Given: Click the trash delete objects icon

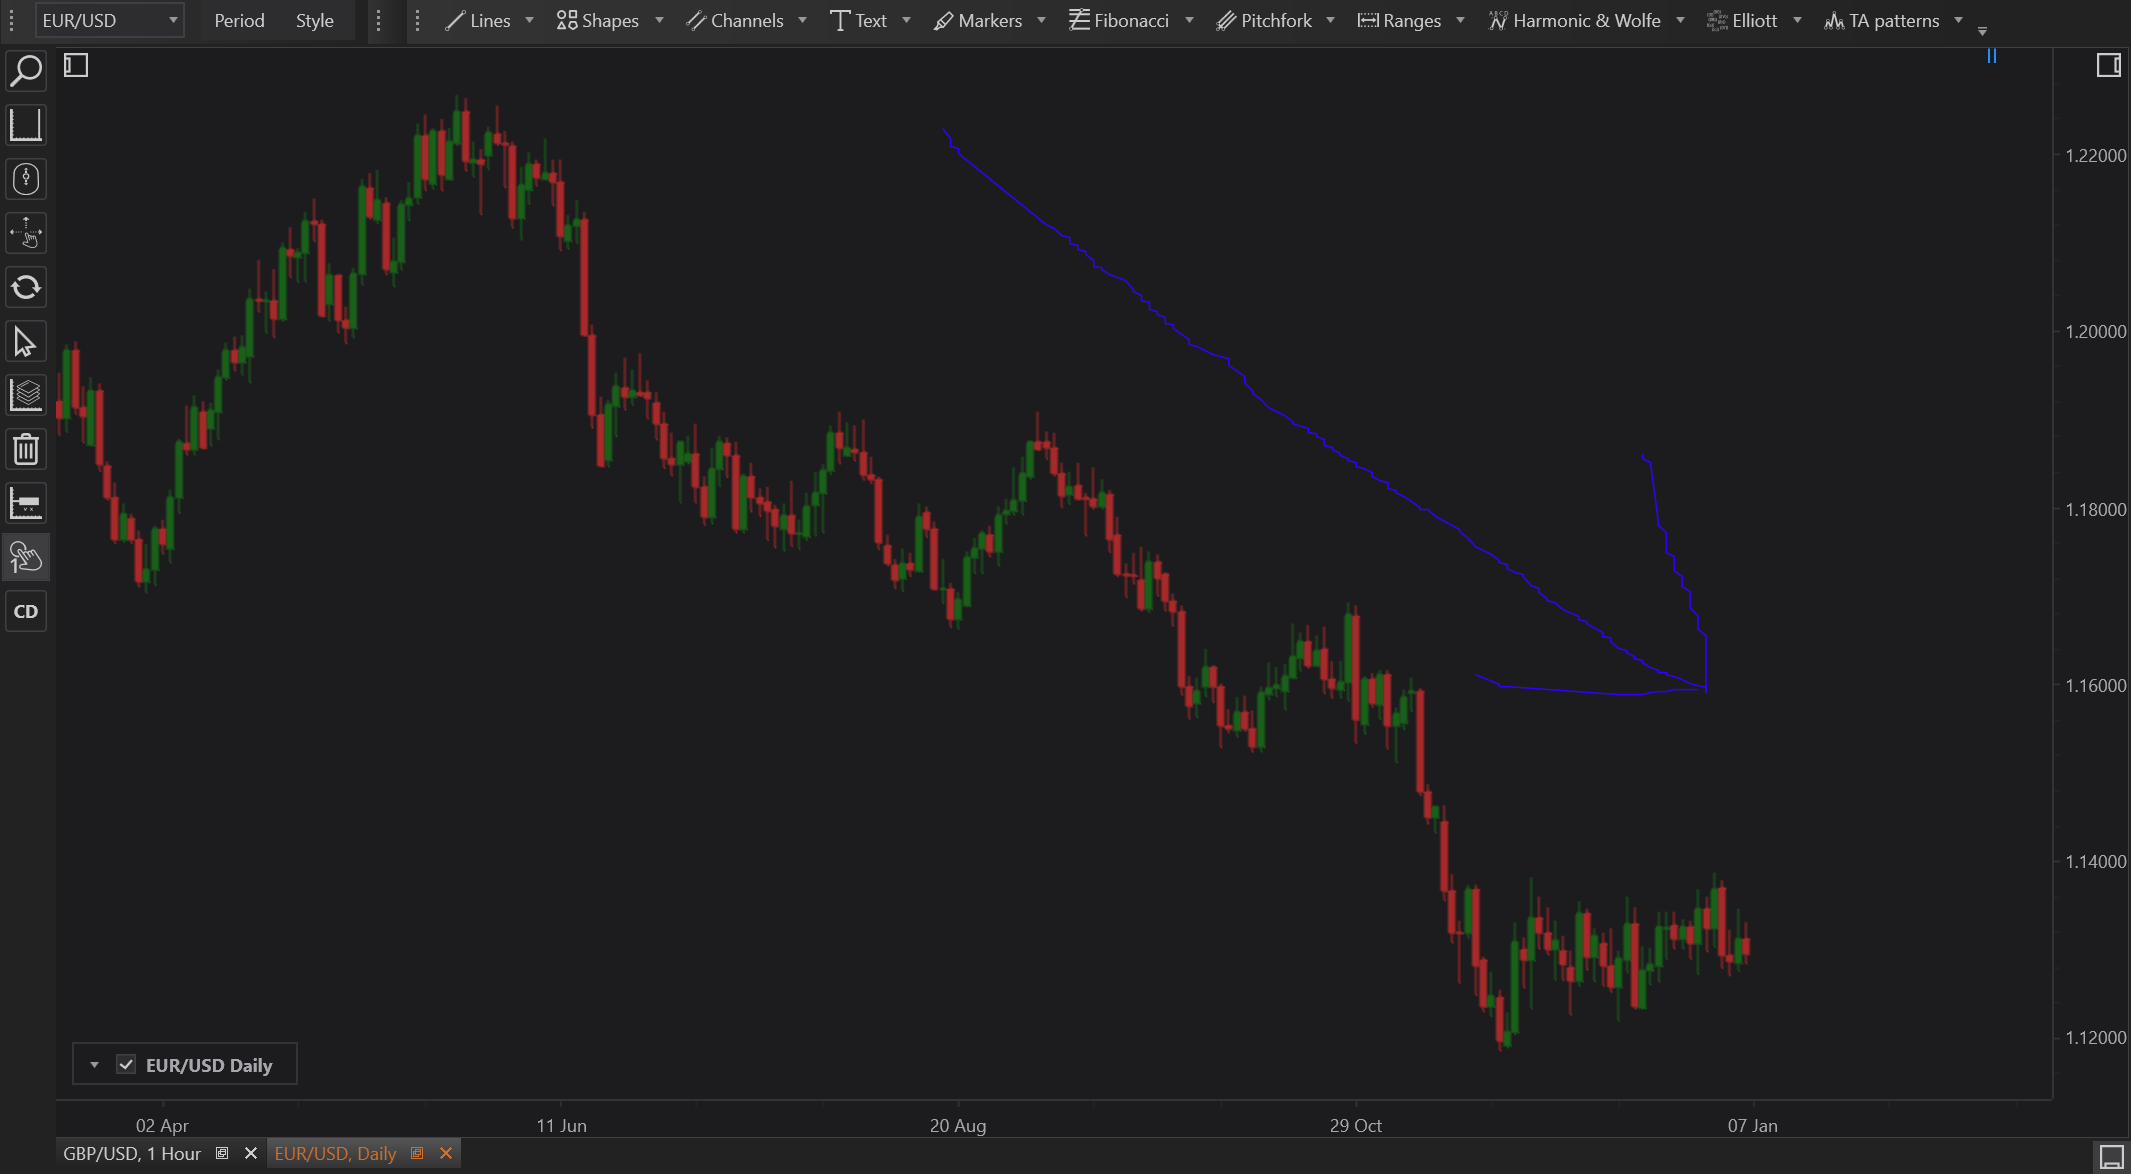Looking at the screenshot, I should tap(26, 449).
